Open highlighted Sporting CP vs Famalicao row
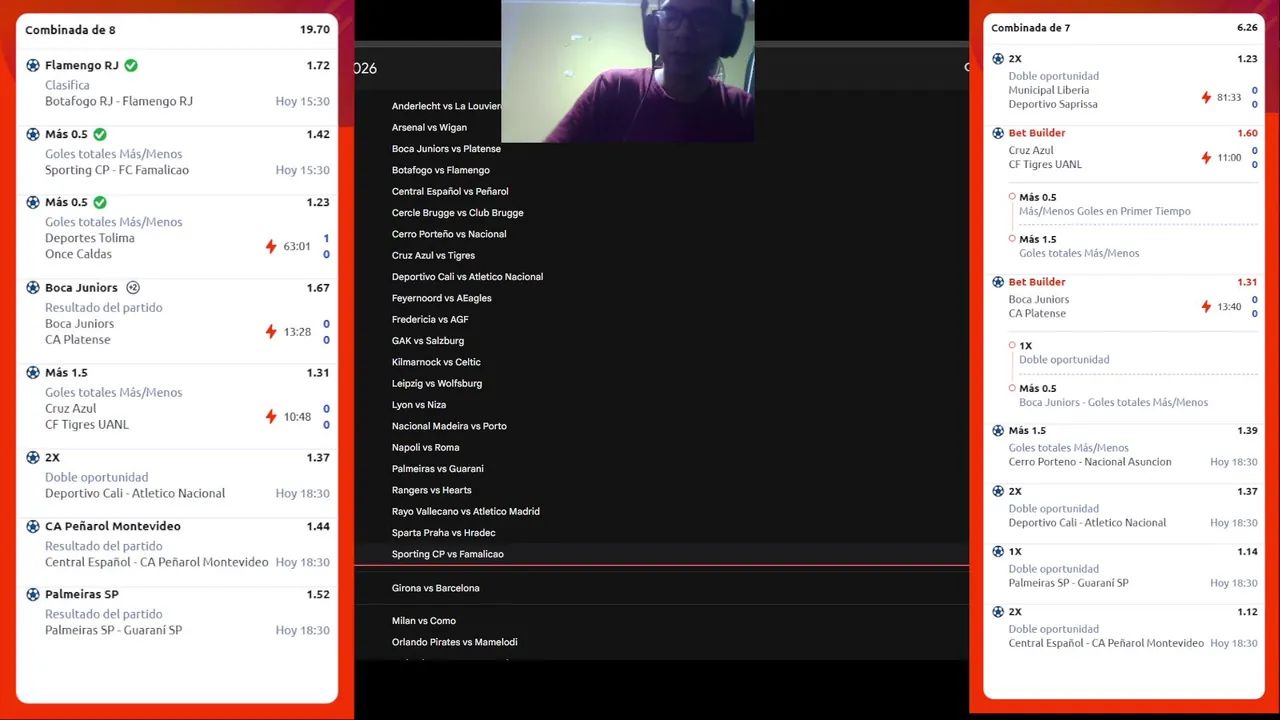 tap(661, 554)
